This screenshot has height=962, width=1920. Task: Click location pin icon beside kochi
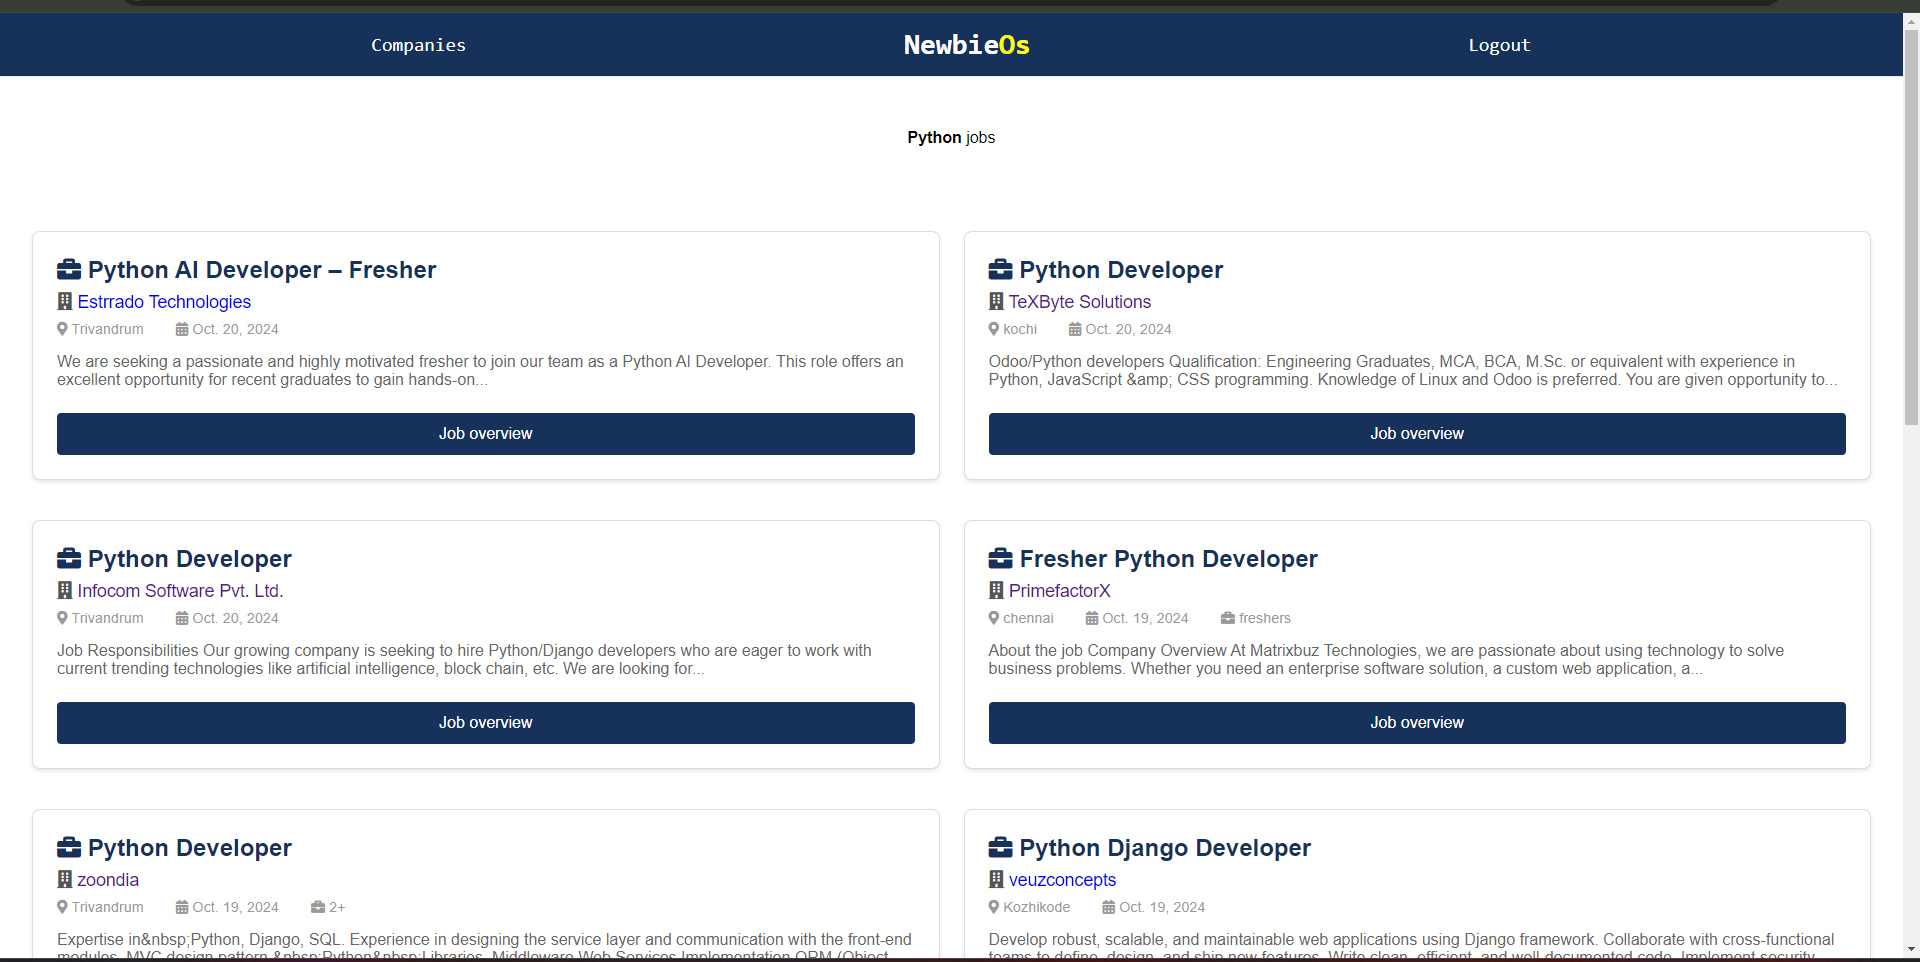click(x=994, y=329)
